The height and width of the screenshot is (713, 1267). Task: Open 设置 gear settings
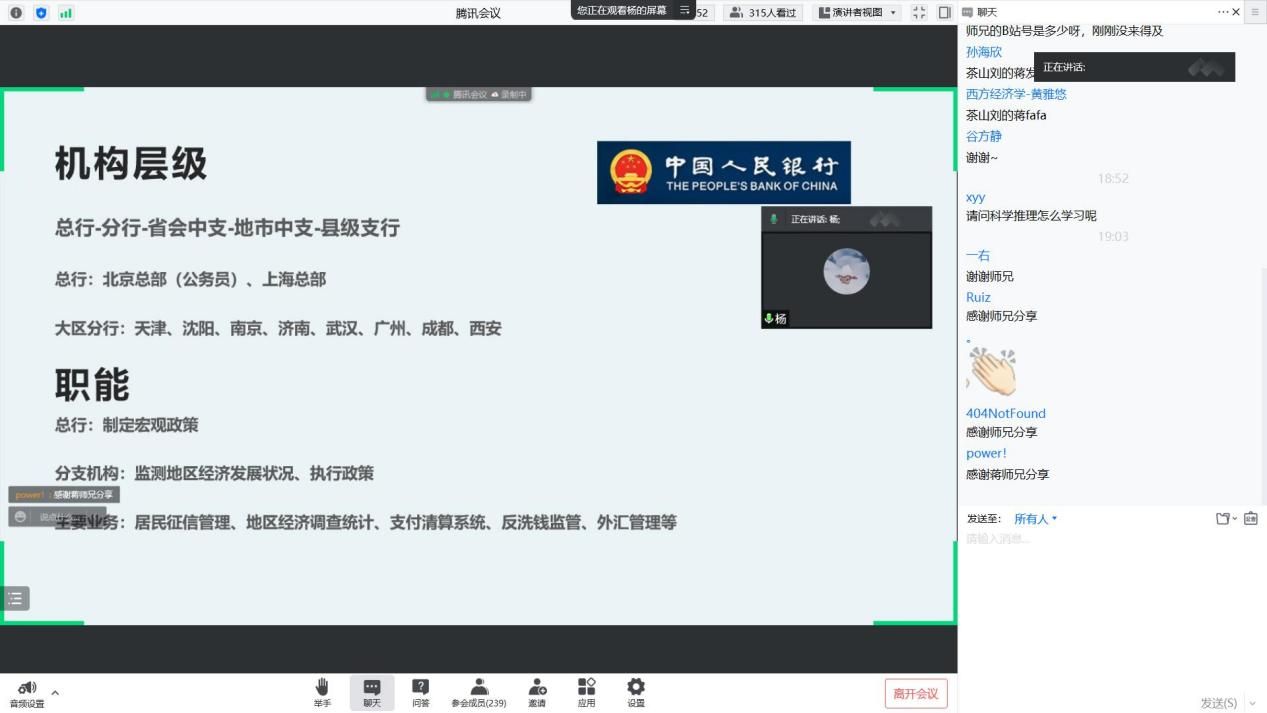(x=636, y=692)
